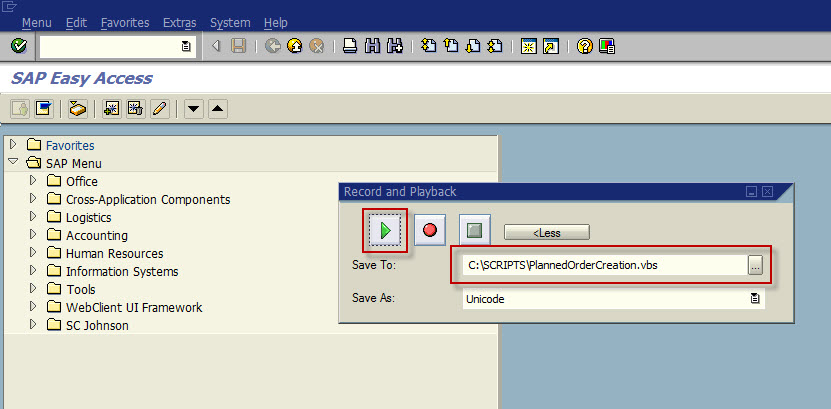Expand the Favorites tree folder

[13, 144]
